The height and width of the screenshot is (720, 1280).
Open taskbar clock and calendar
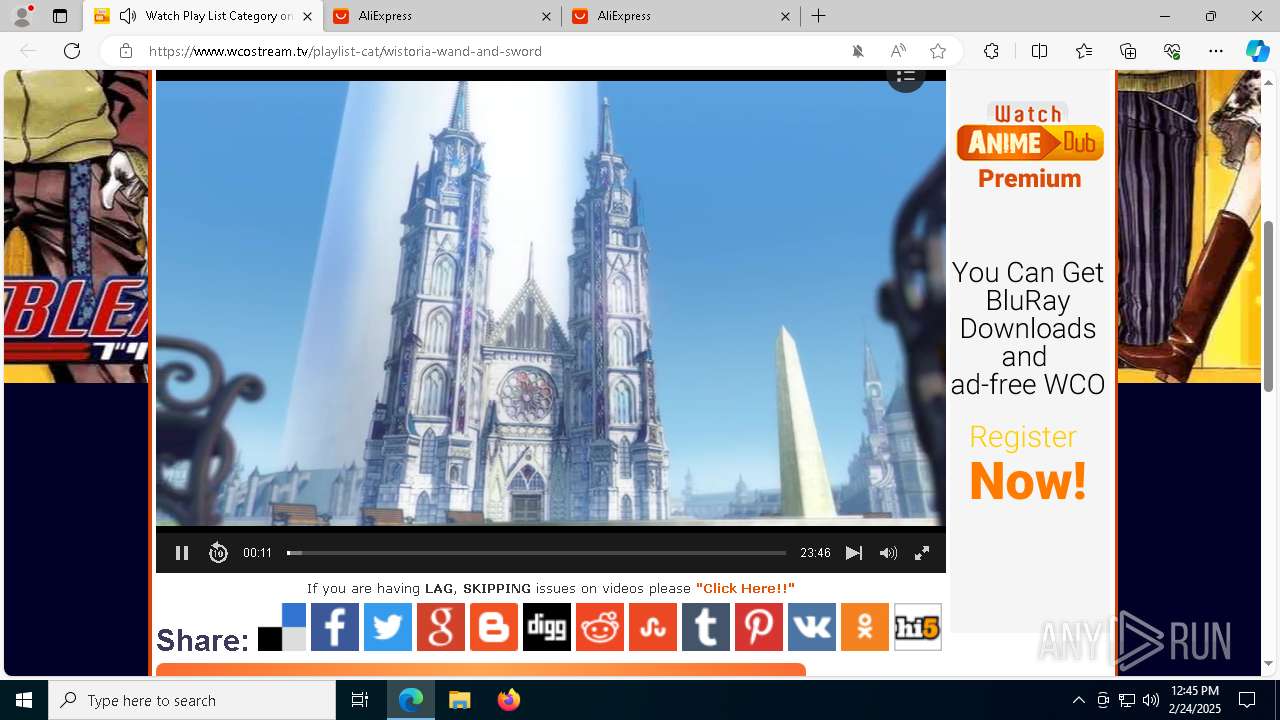click(x=1195, y=700)
